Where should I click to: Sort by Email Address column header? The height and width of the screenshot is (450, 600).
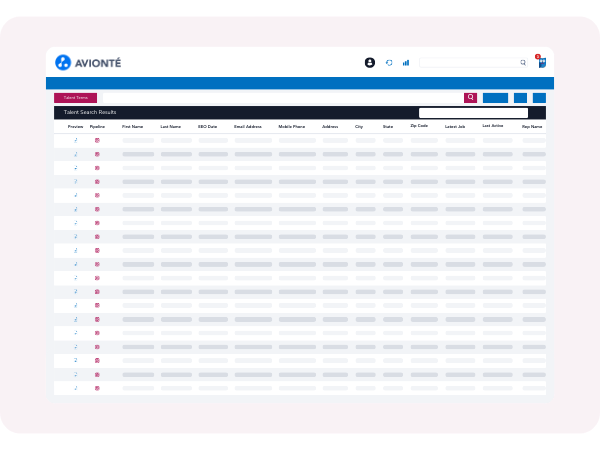tap(248, 127)
